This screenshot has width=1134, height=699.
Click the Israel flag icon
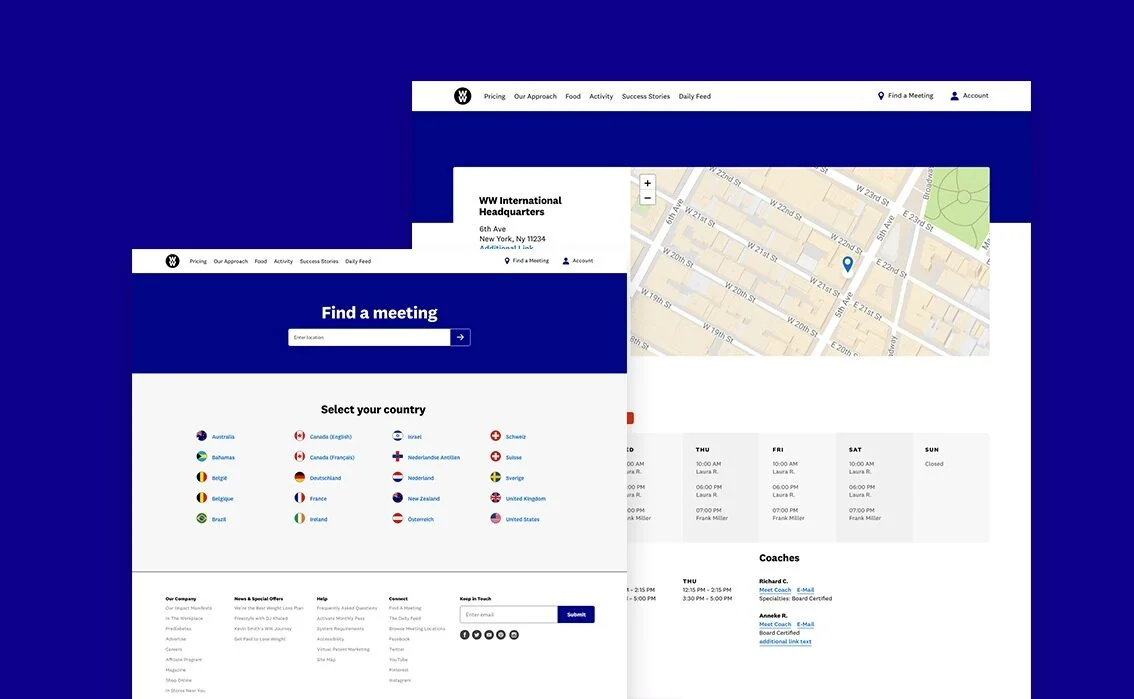397,436
